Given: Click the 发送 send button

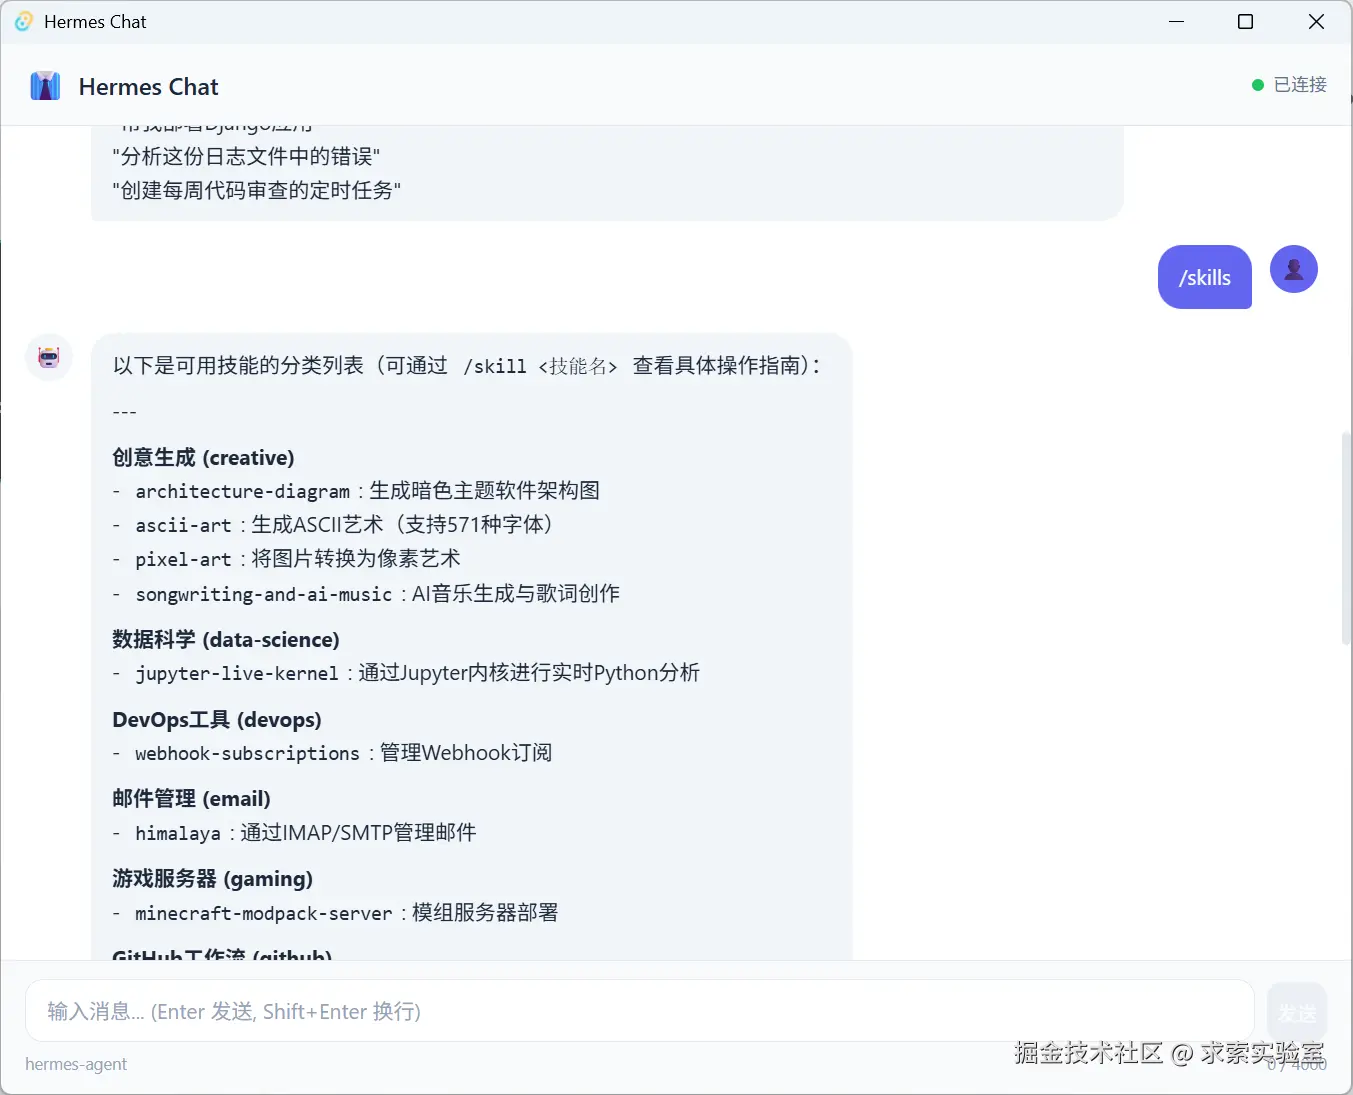Looking at the screenshot, I should [x=1297, y=1012].
